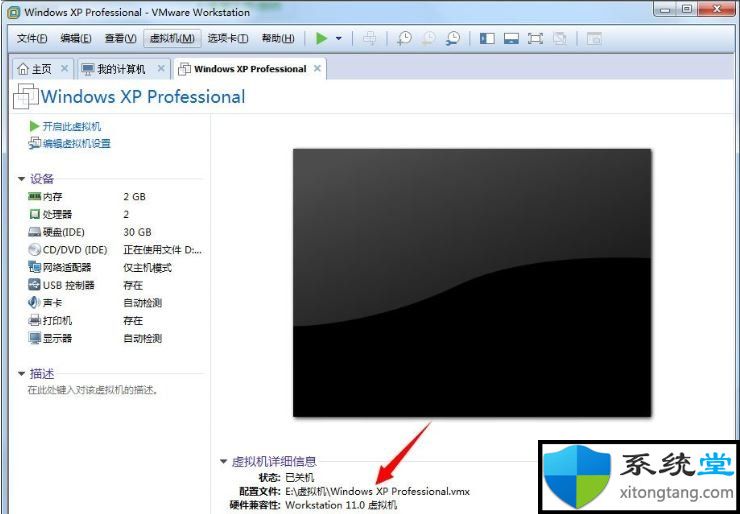The image size is (740, 514).
Task: Click the sound card speaker icon
Action: coord(34,303)
